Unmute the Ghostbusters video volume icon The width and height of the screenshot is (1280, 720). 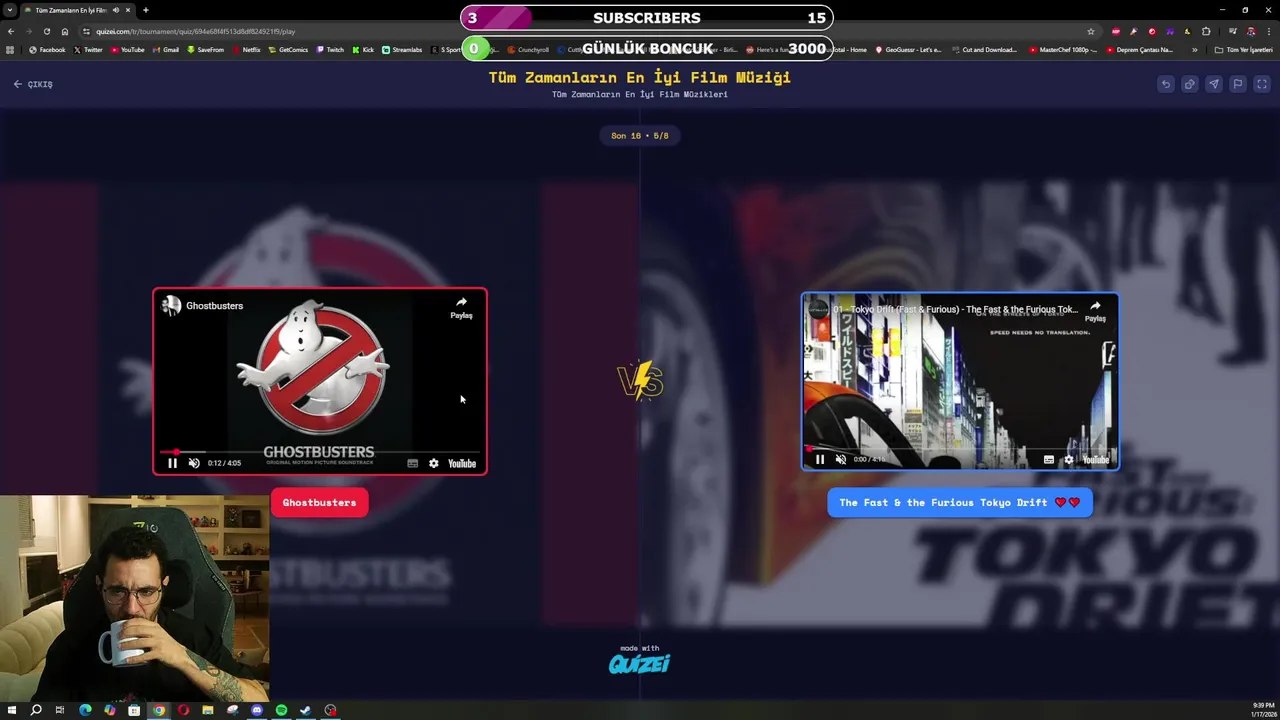click(194, 463)
